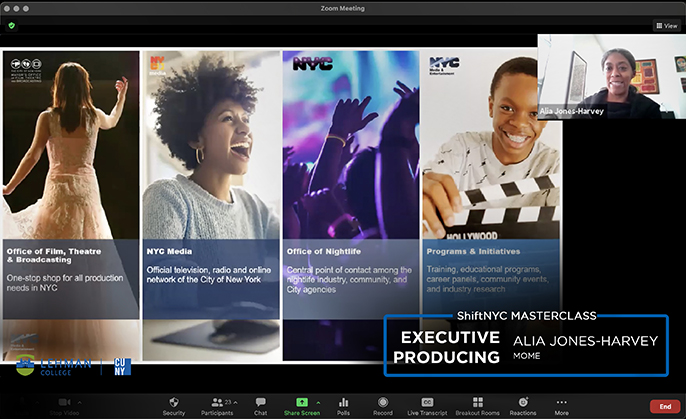Expand the Share Screen options caret

coord(318,402)
